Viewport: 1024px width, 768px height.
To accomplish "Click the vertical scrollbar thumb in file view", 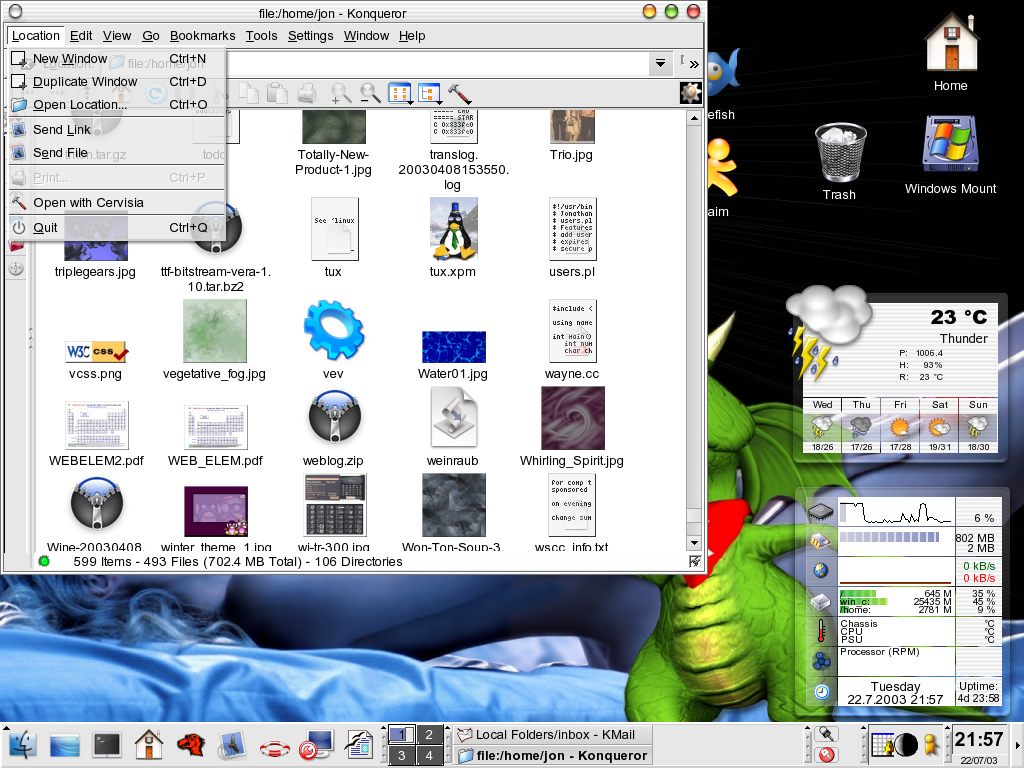I will 694,515.
